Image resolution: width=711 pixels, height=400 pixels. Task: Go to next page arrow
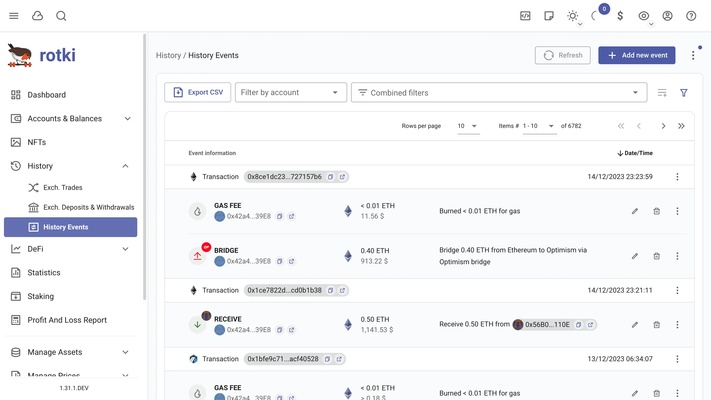pyautogui.click(x=663, y=126)
